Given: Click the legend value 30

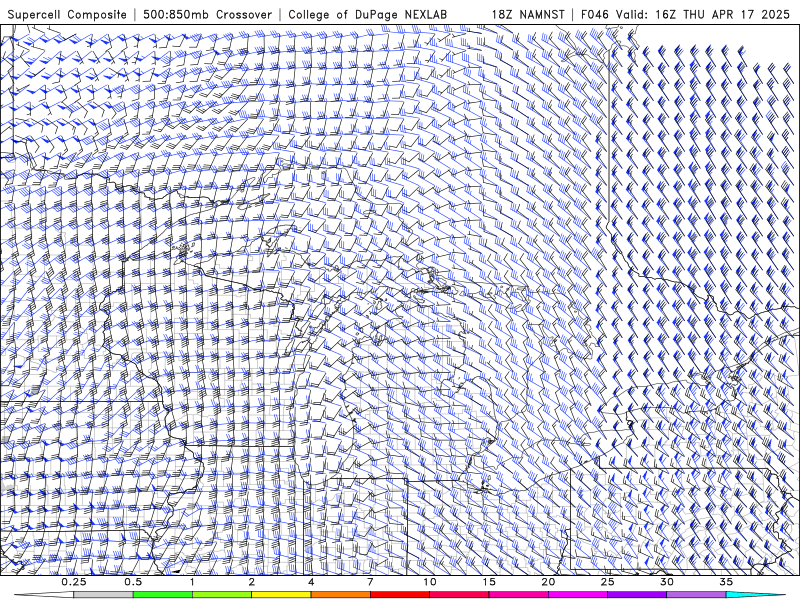Looking at the screenshot, I should click(x=667, y=582).
